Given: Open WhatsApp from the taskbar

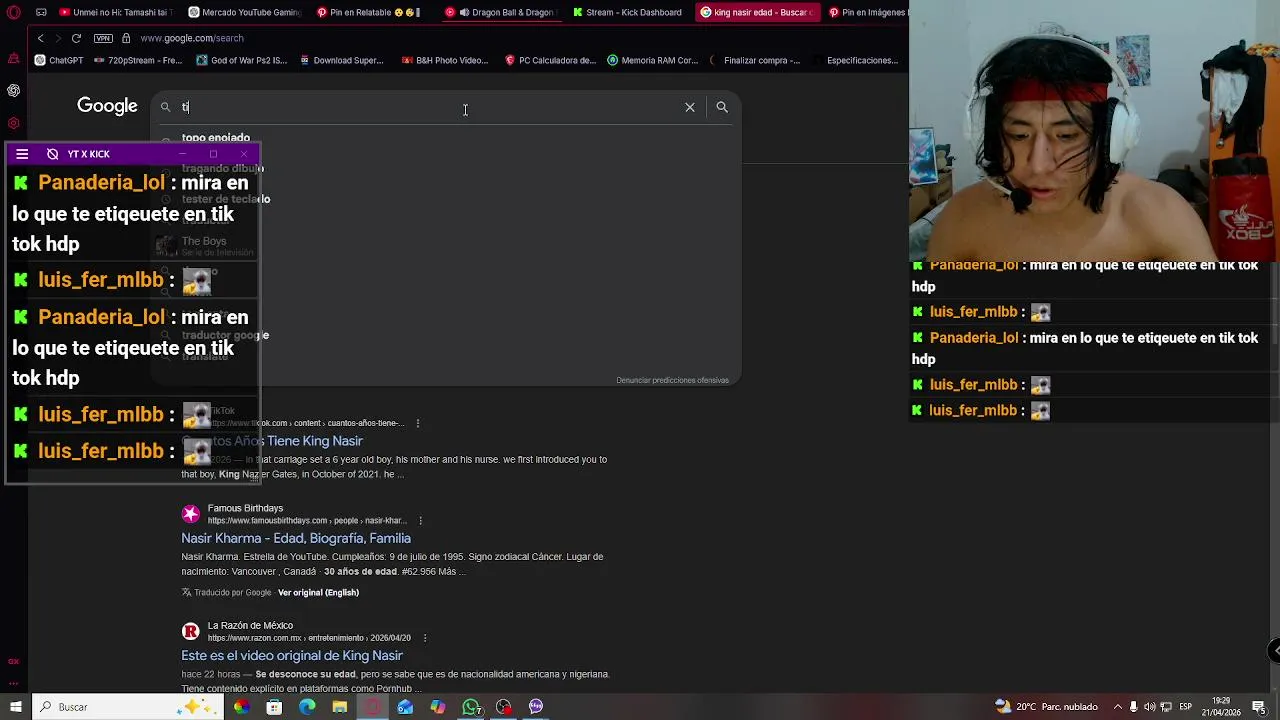Looking at the screenshot, I should pyautogui.click(x=471, y=707).
